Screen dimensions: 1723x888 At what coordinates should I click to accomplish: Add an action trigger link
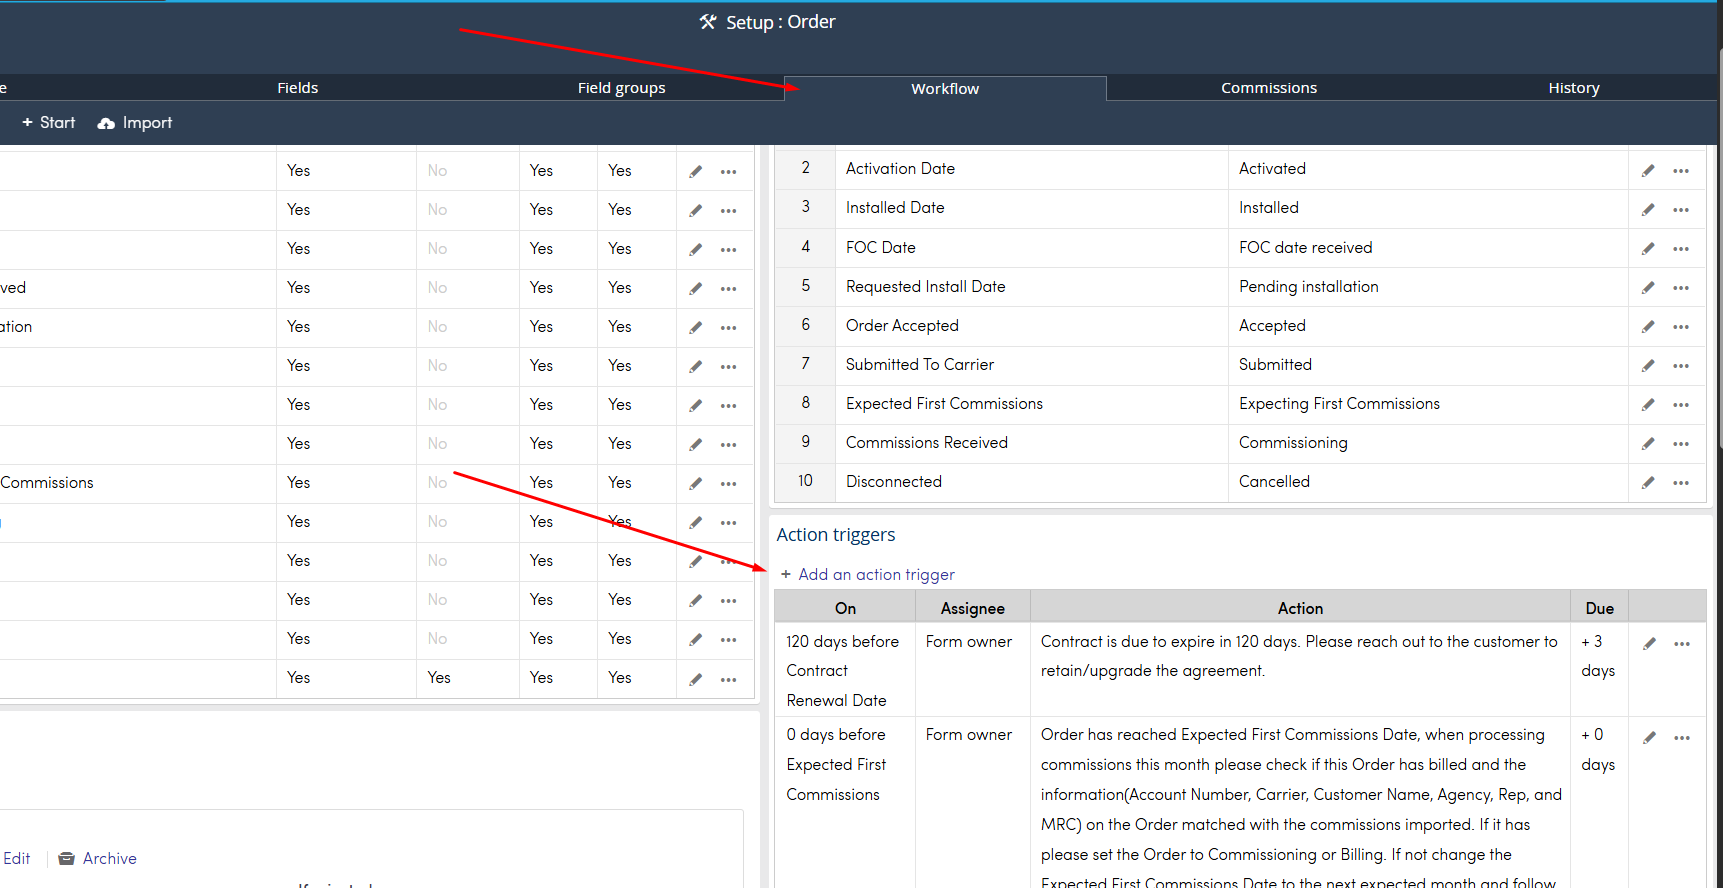867,574
